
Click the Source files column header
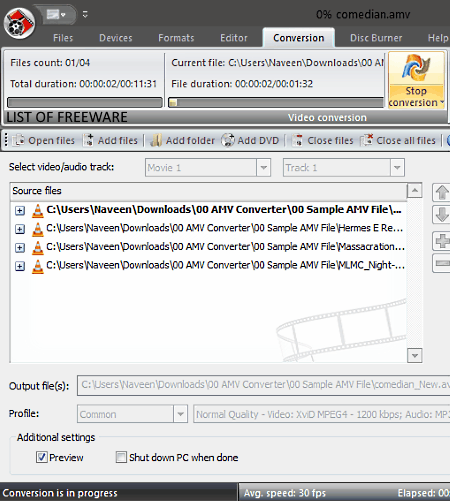tap(208, 191)
